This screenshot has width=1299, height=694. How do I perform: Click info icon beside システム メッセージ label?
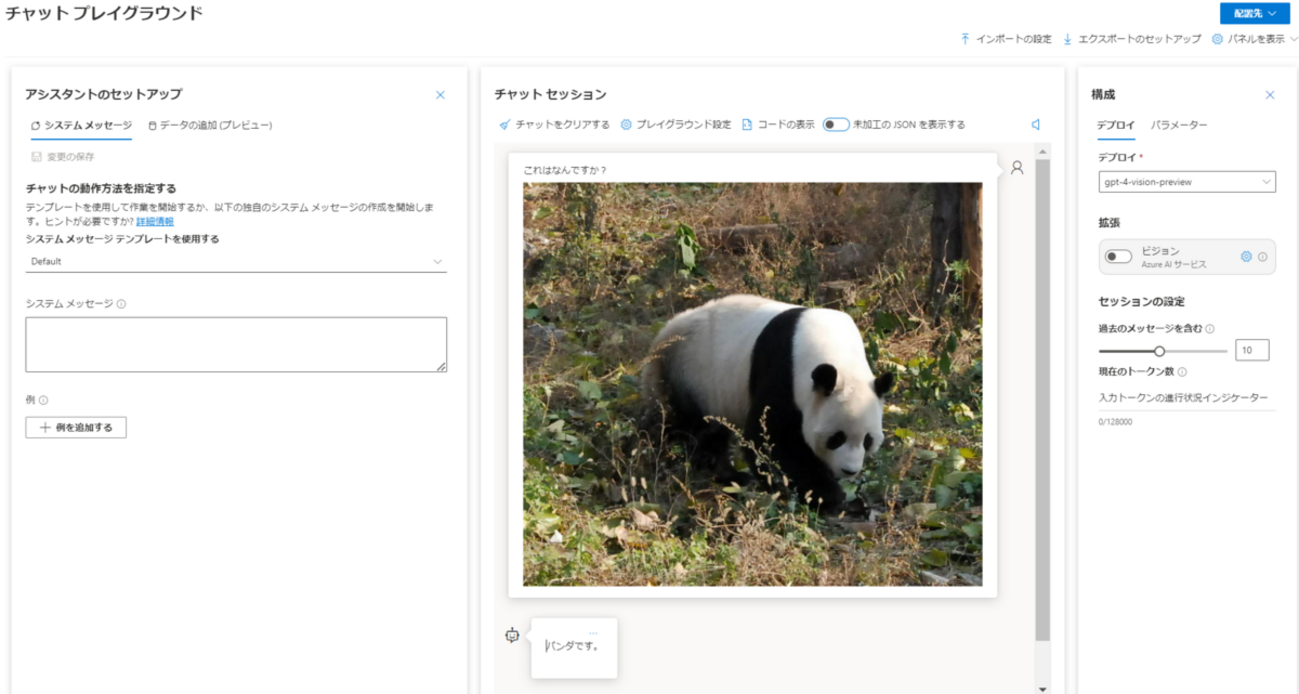coord(121,304)
